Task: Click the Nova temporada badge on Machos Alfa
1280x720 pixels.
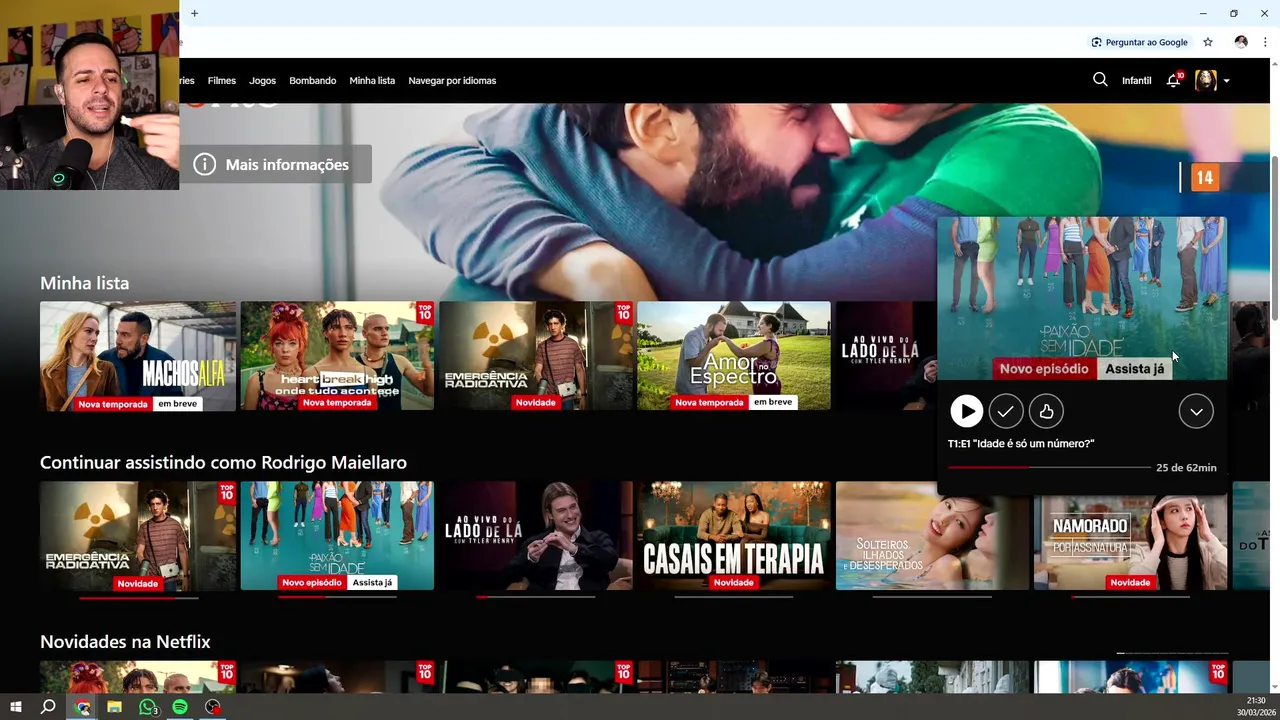Action: pos(113,403)
